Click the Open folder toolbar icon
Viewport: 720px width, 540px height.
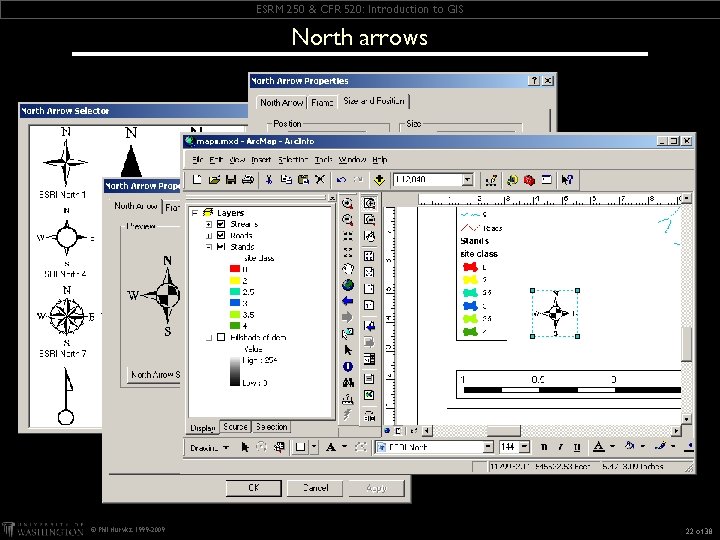click(x=214, y=180)
